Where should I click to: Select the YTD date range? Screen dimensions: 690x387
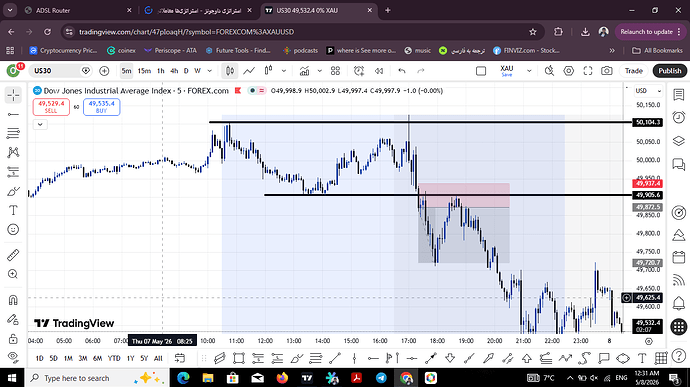pos(114,358)
